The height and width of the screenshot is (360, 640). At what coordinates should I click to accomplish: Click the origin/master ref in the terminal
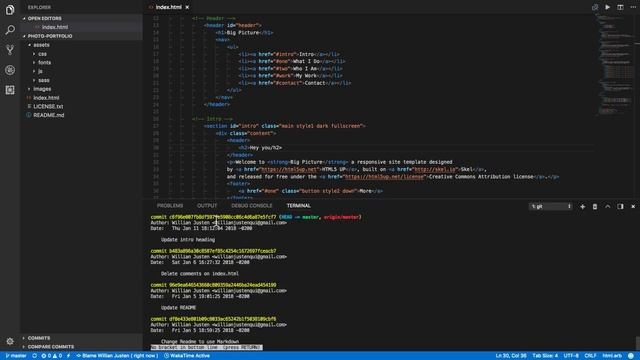[342, 217]
